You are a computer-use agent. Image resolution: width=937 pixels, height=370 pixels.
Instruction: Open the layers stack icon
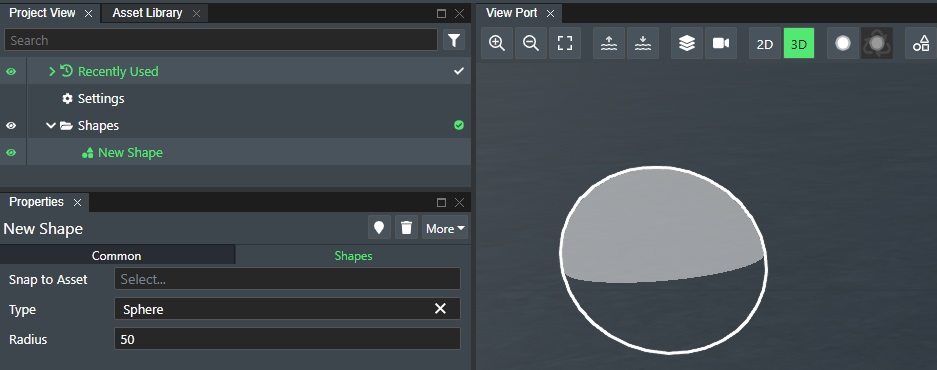point(687,43)
